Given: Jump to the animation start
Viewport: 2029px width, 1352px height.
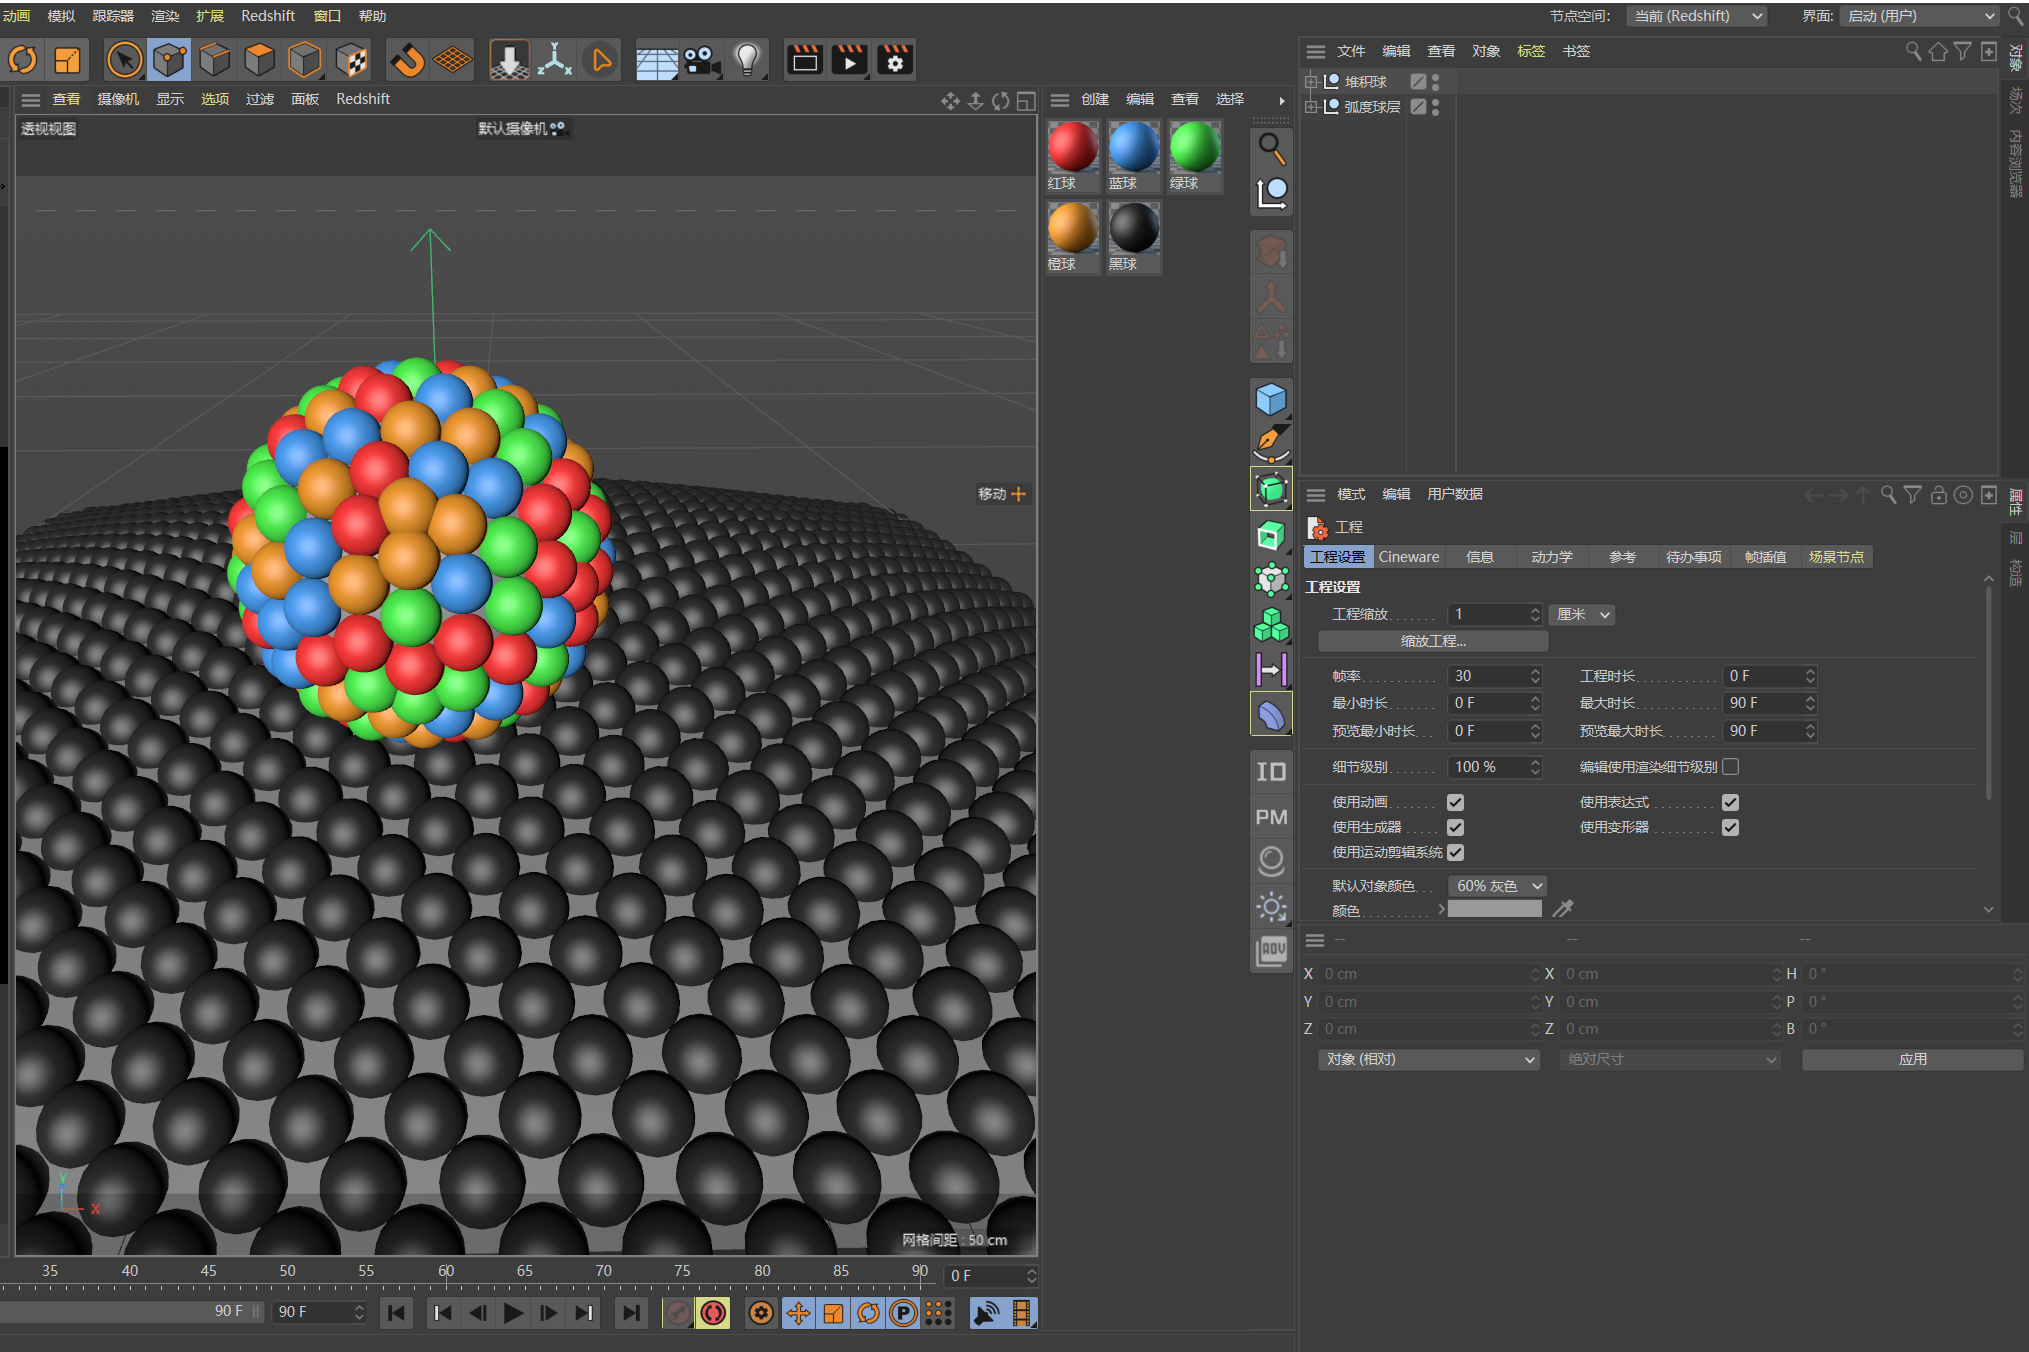Looking at the screenshot, I should coord(397,1313).
